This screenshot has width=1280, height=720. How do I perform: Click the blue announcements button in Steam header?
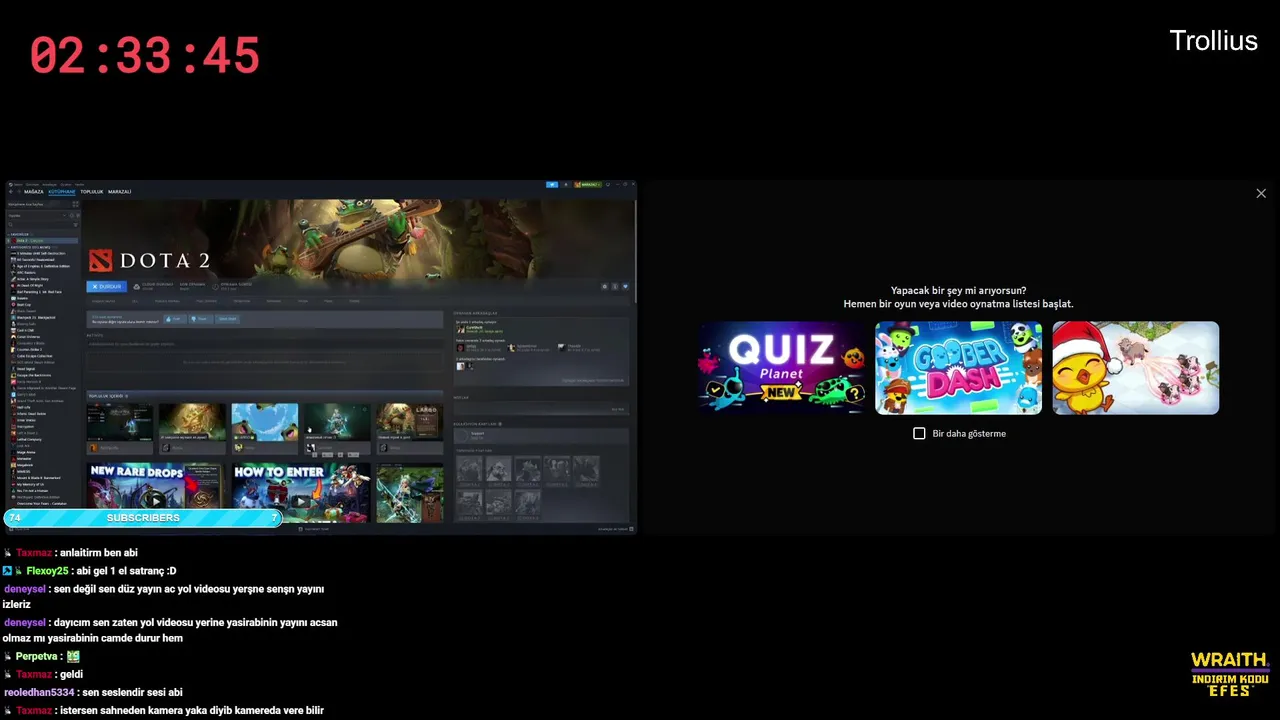(552, 184)
